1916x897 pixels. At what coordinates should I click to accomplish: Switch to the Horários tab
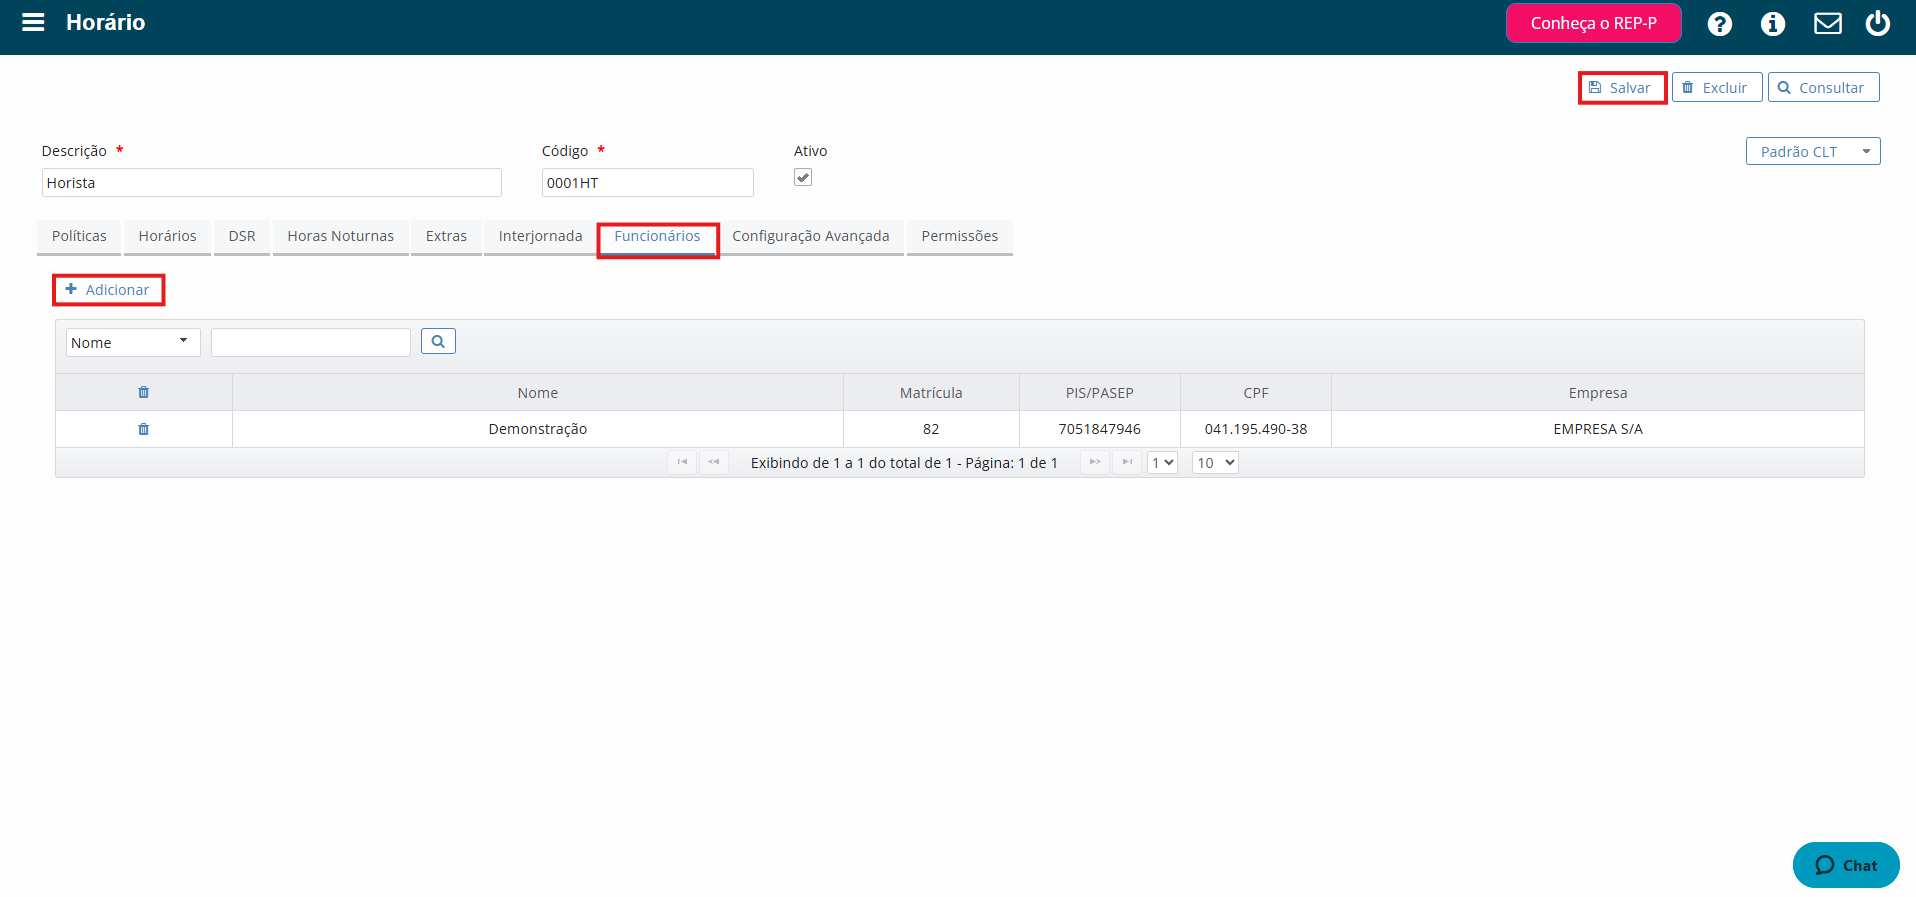[x=167, y=236]
